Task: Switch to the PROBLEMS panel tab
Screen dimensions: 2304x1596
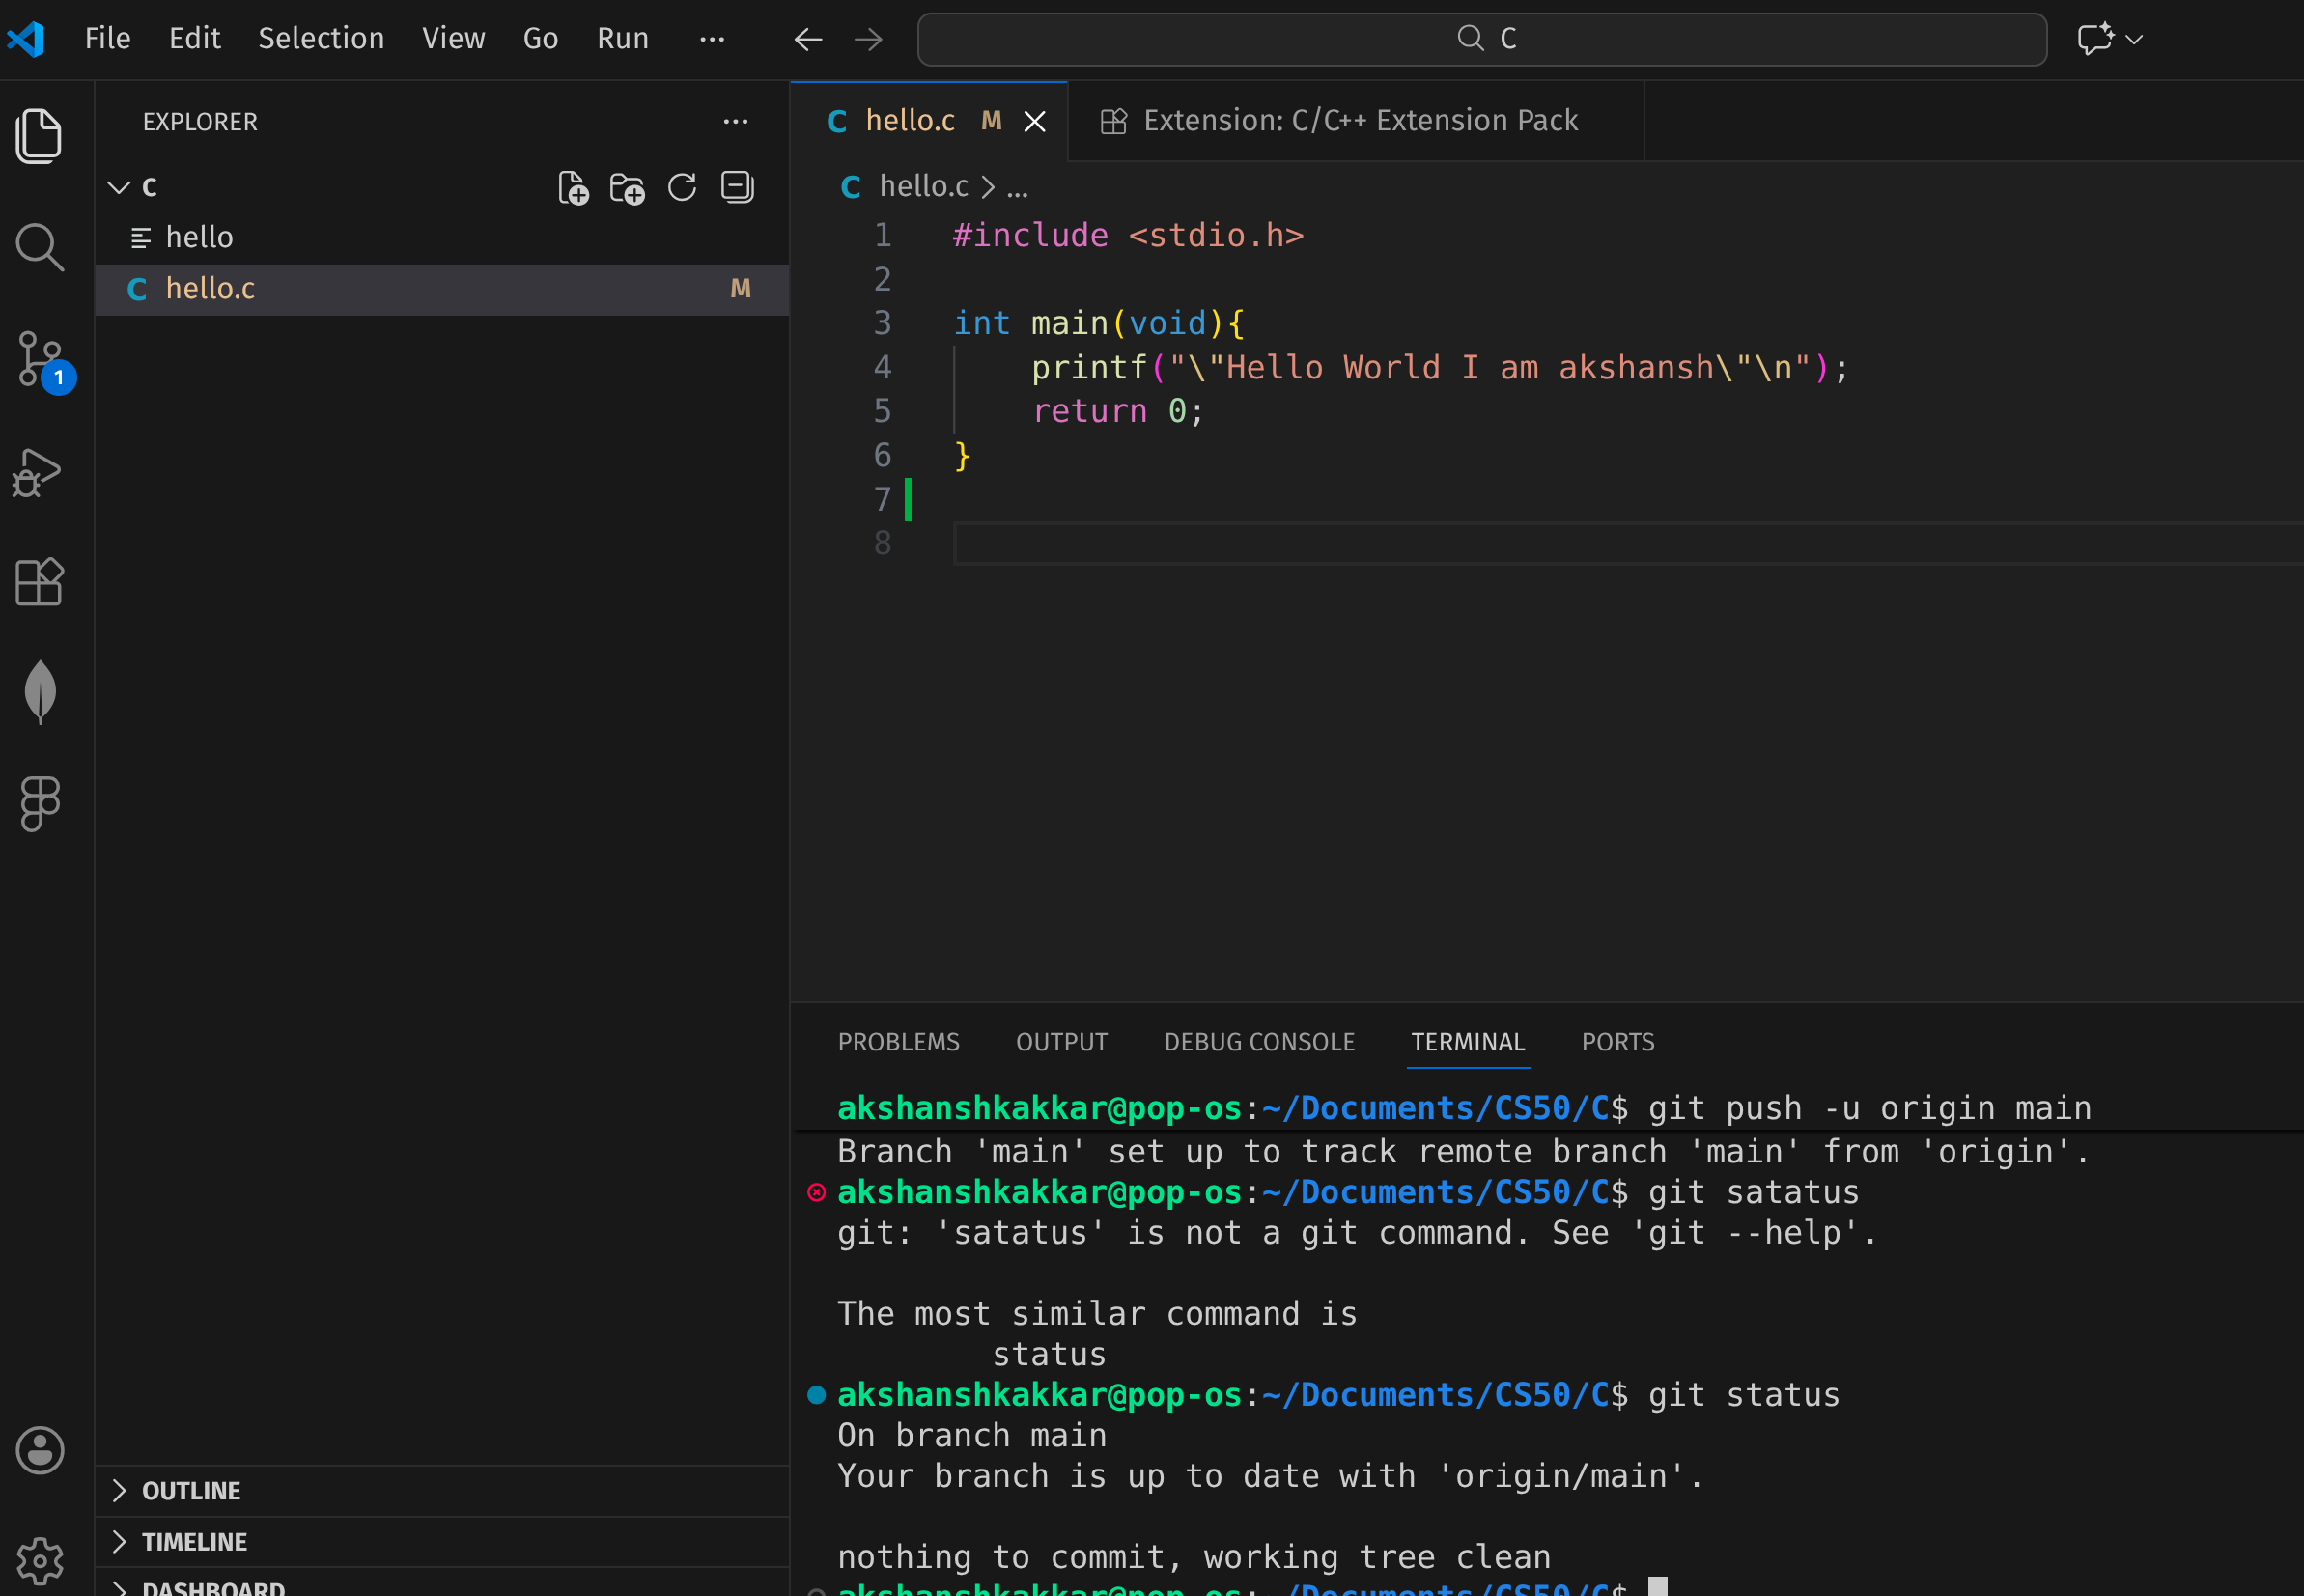Action: click(898, 1042)
